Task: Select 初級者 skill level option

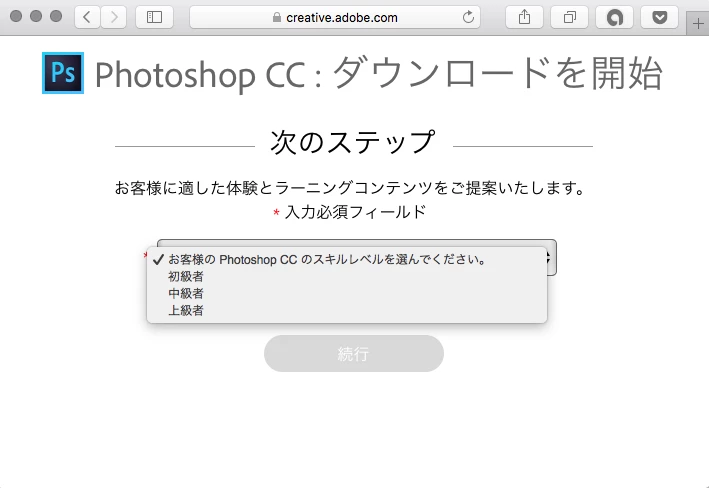Action: (347, 276)
